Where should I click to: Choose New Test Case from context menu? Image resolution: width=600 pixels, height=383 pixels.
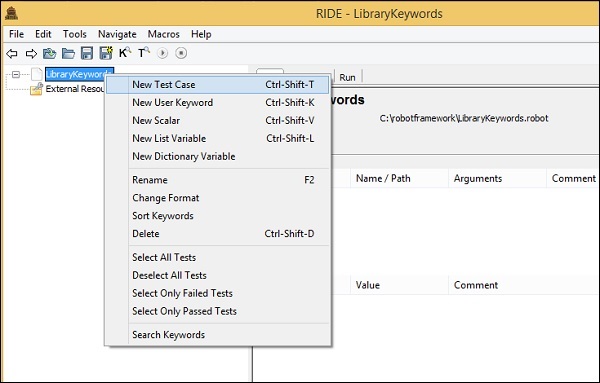(217, 85)
